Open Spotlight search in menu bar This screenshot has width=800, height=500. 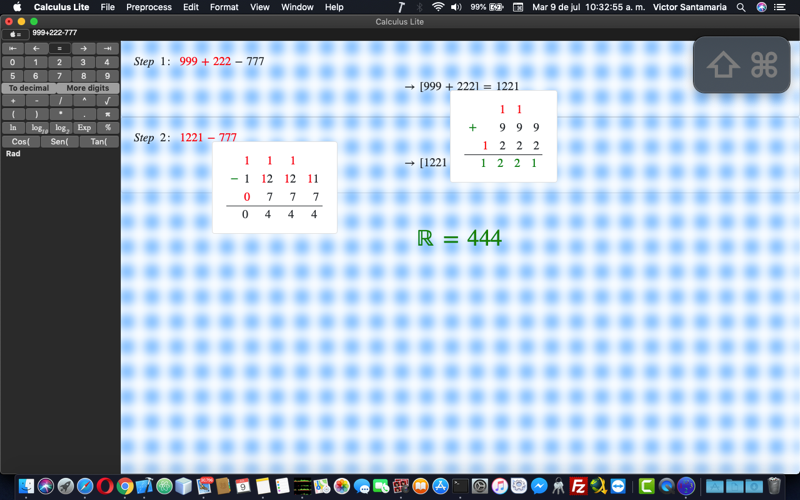[x=741, y=7]
